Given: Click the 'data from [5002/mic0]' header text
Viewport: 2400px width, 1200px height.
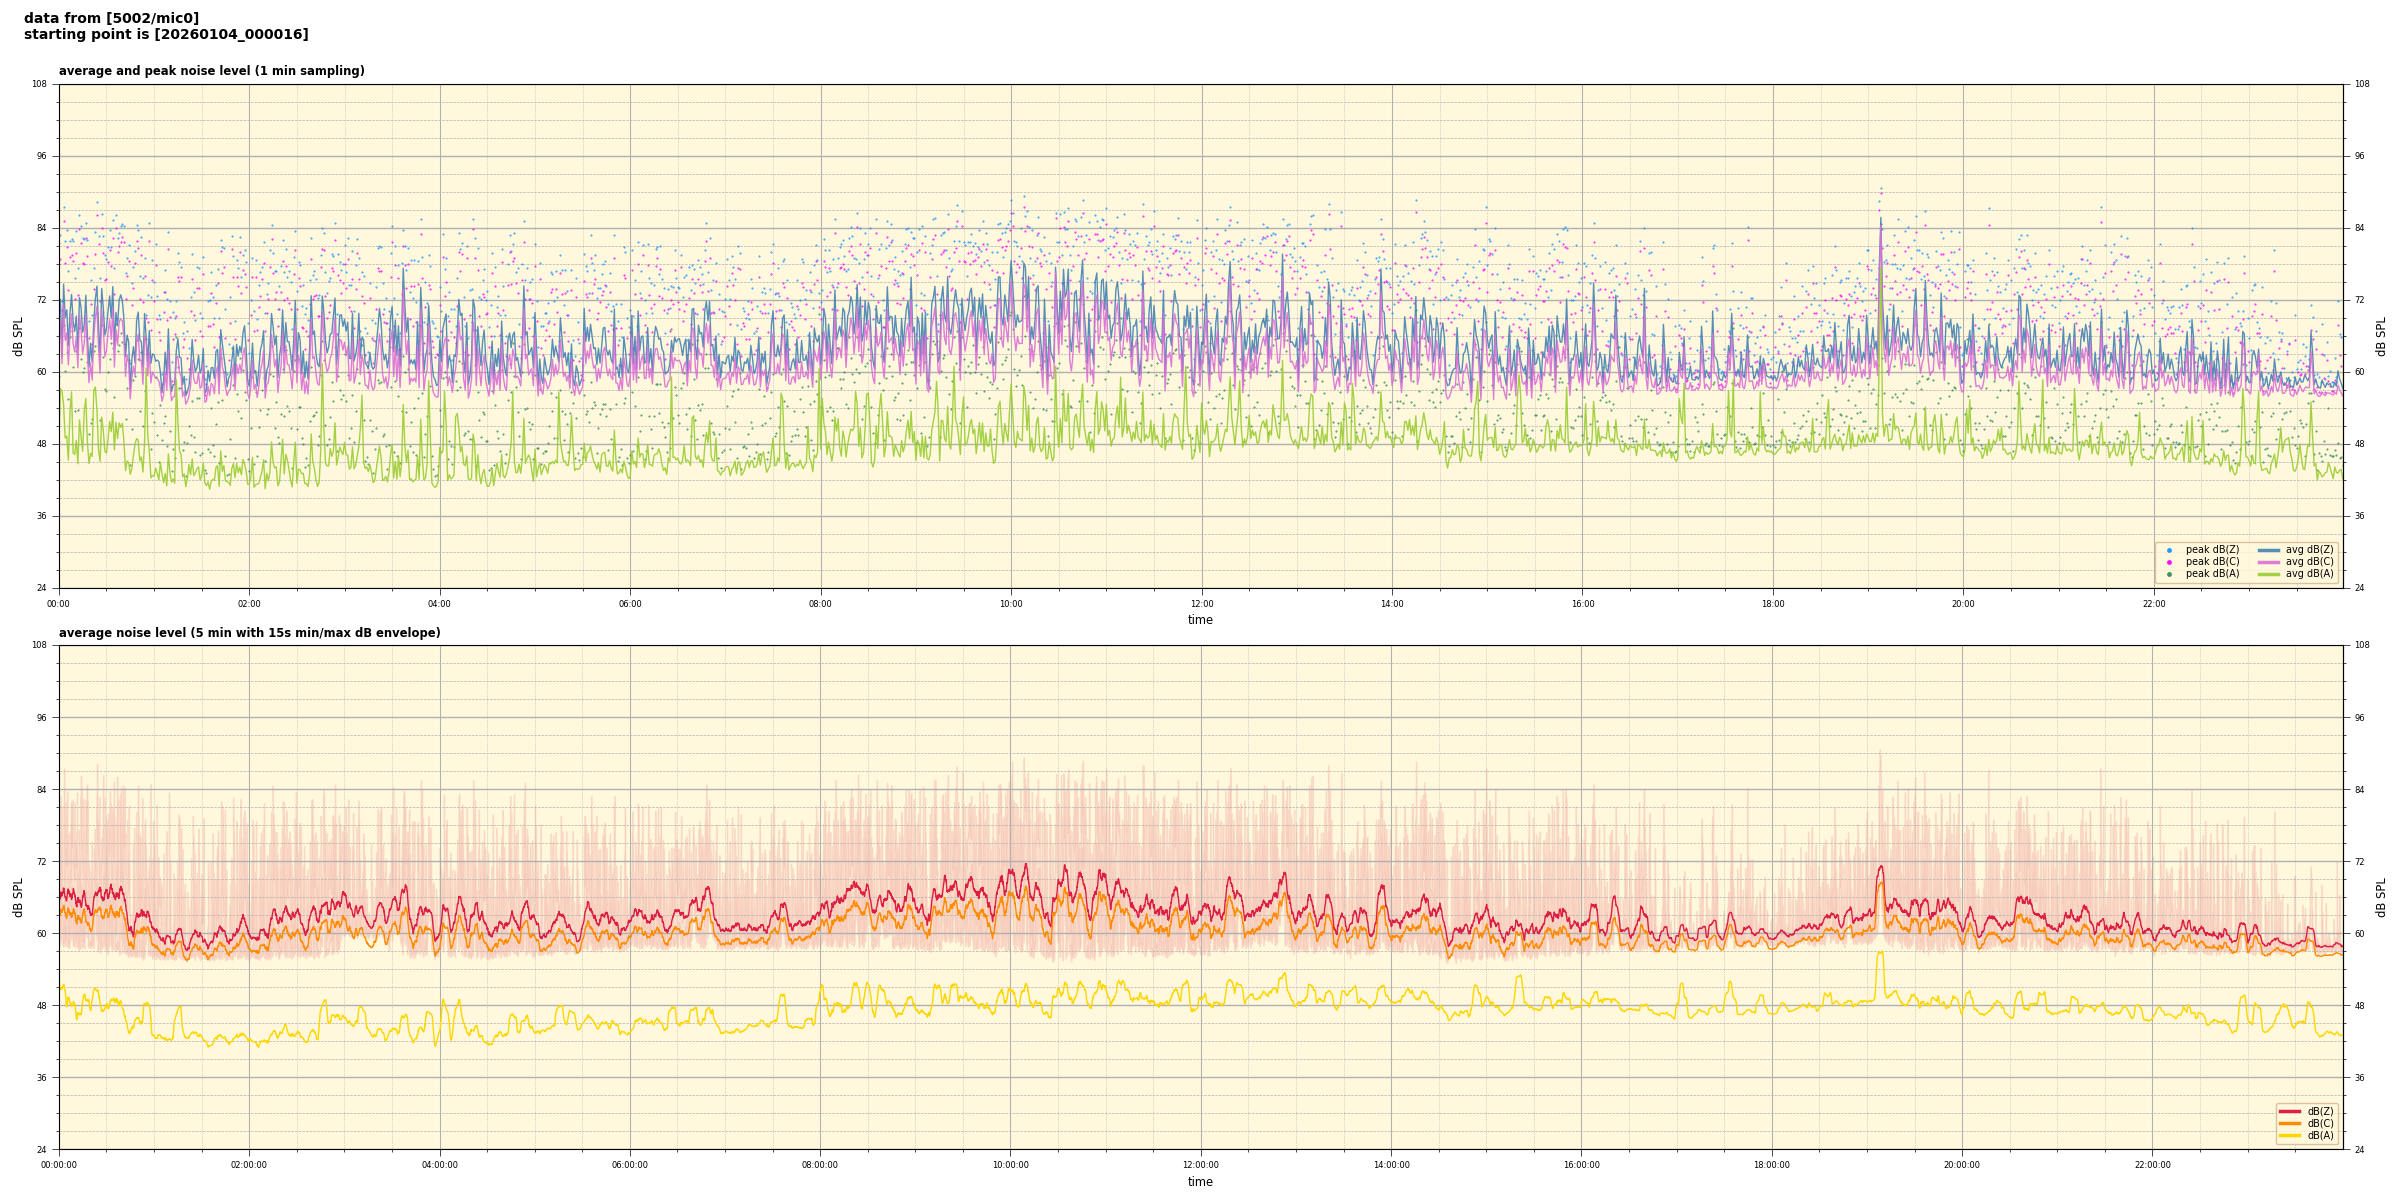Looking at the screenshot, I should tap(111, 18).
